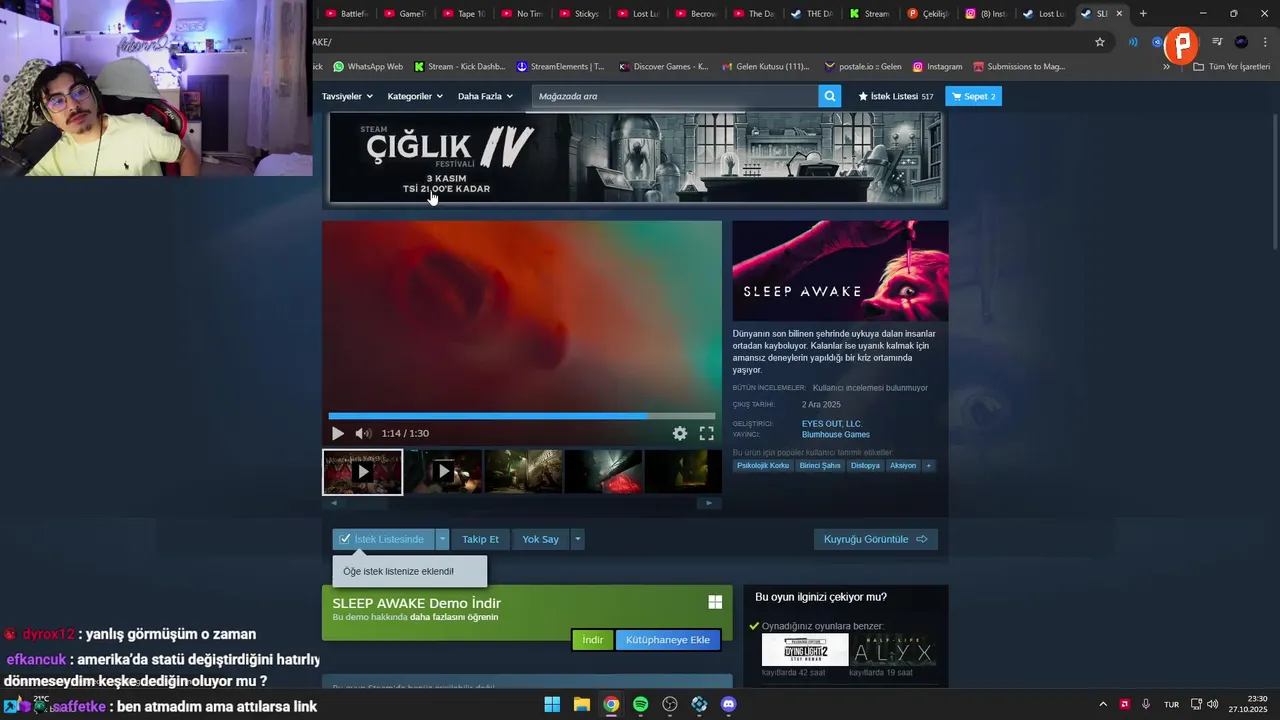
Task: Switch to Battlefield YouTube tab
Action: pyautogui.click(x=345, y=14)
